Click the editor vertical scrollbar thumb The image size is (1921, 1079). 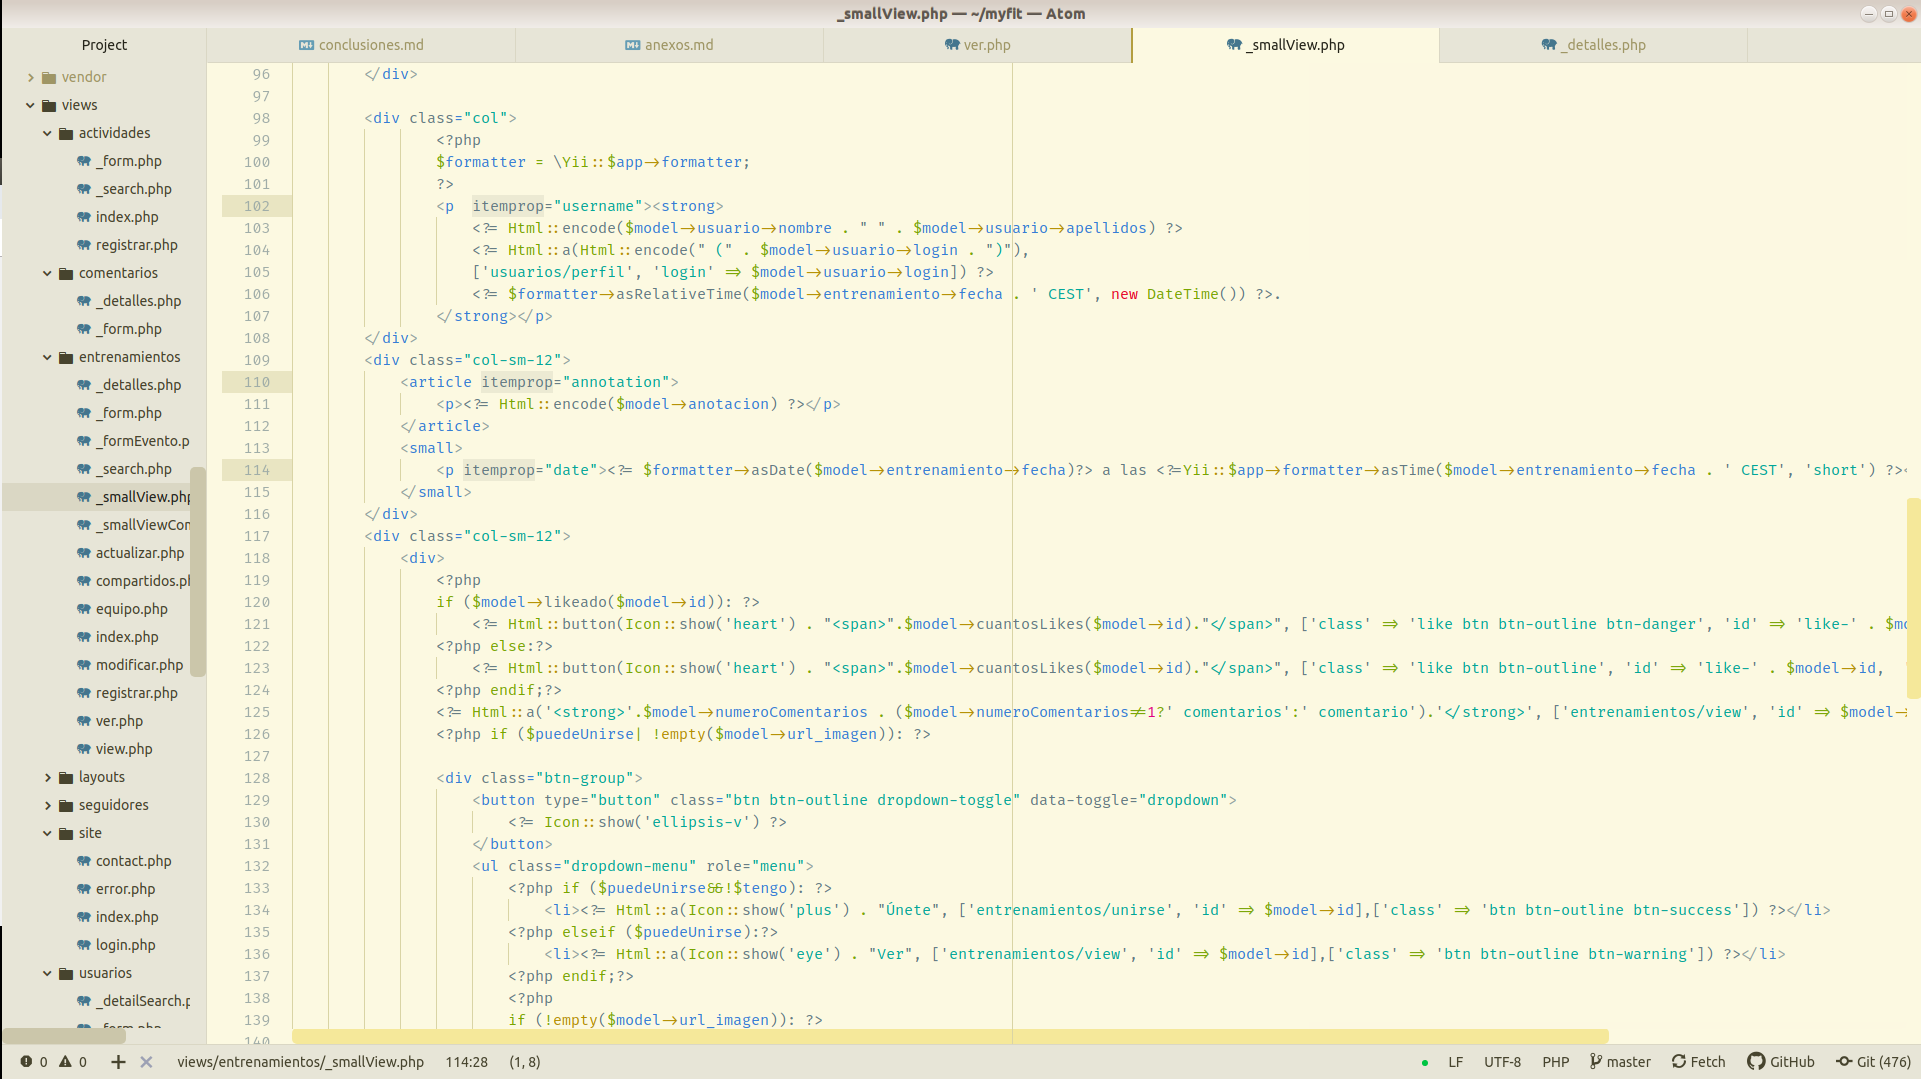1913,598
